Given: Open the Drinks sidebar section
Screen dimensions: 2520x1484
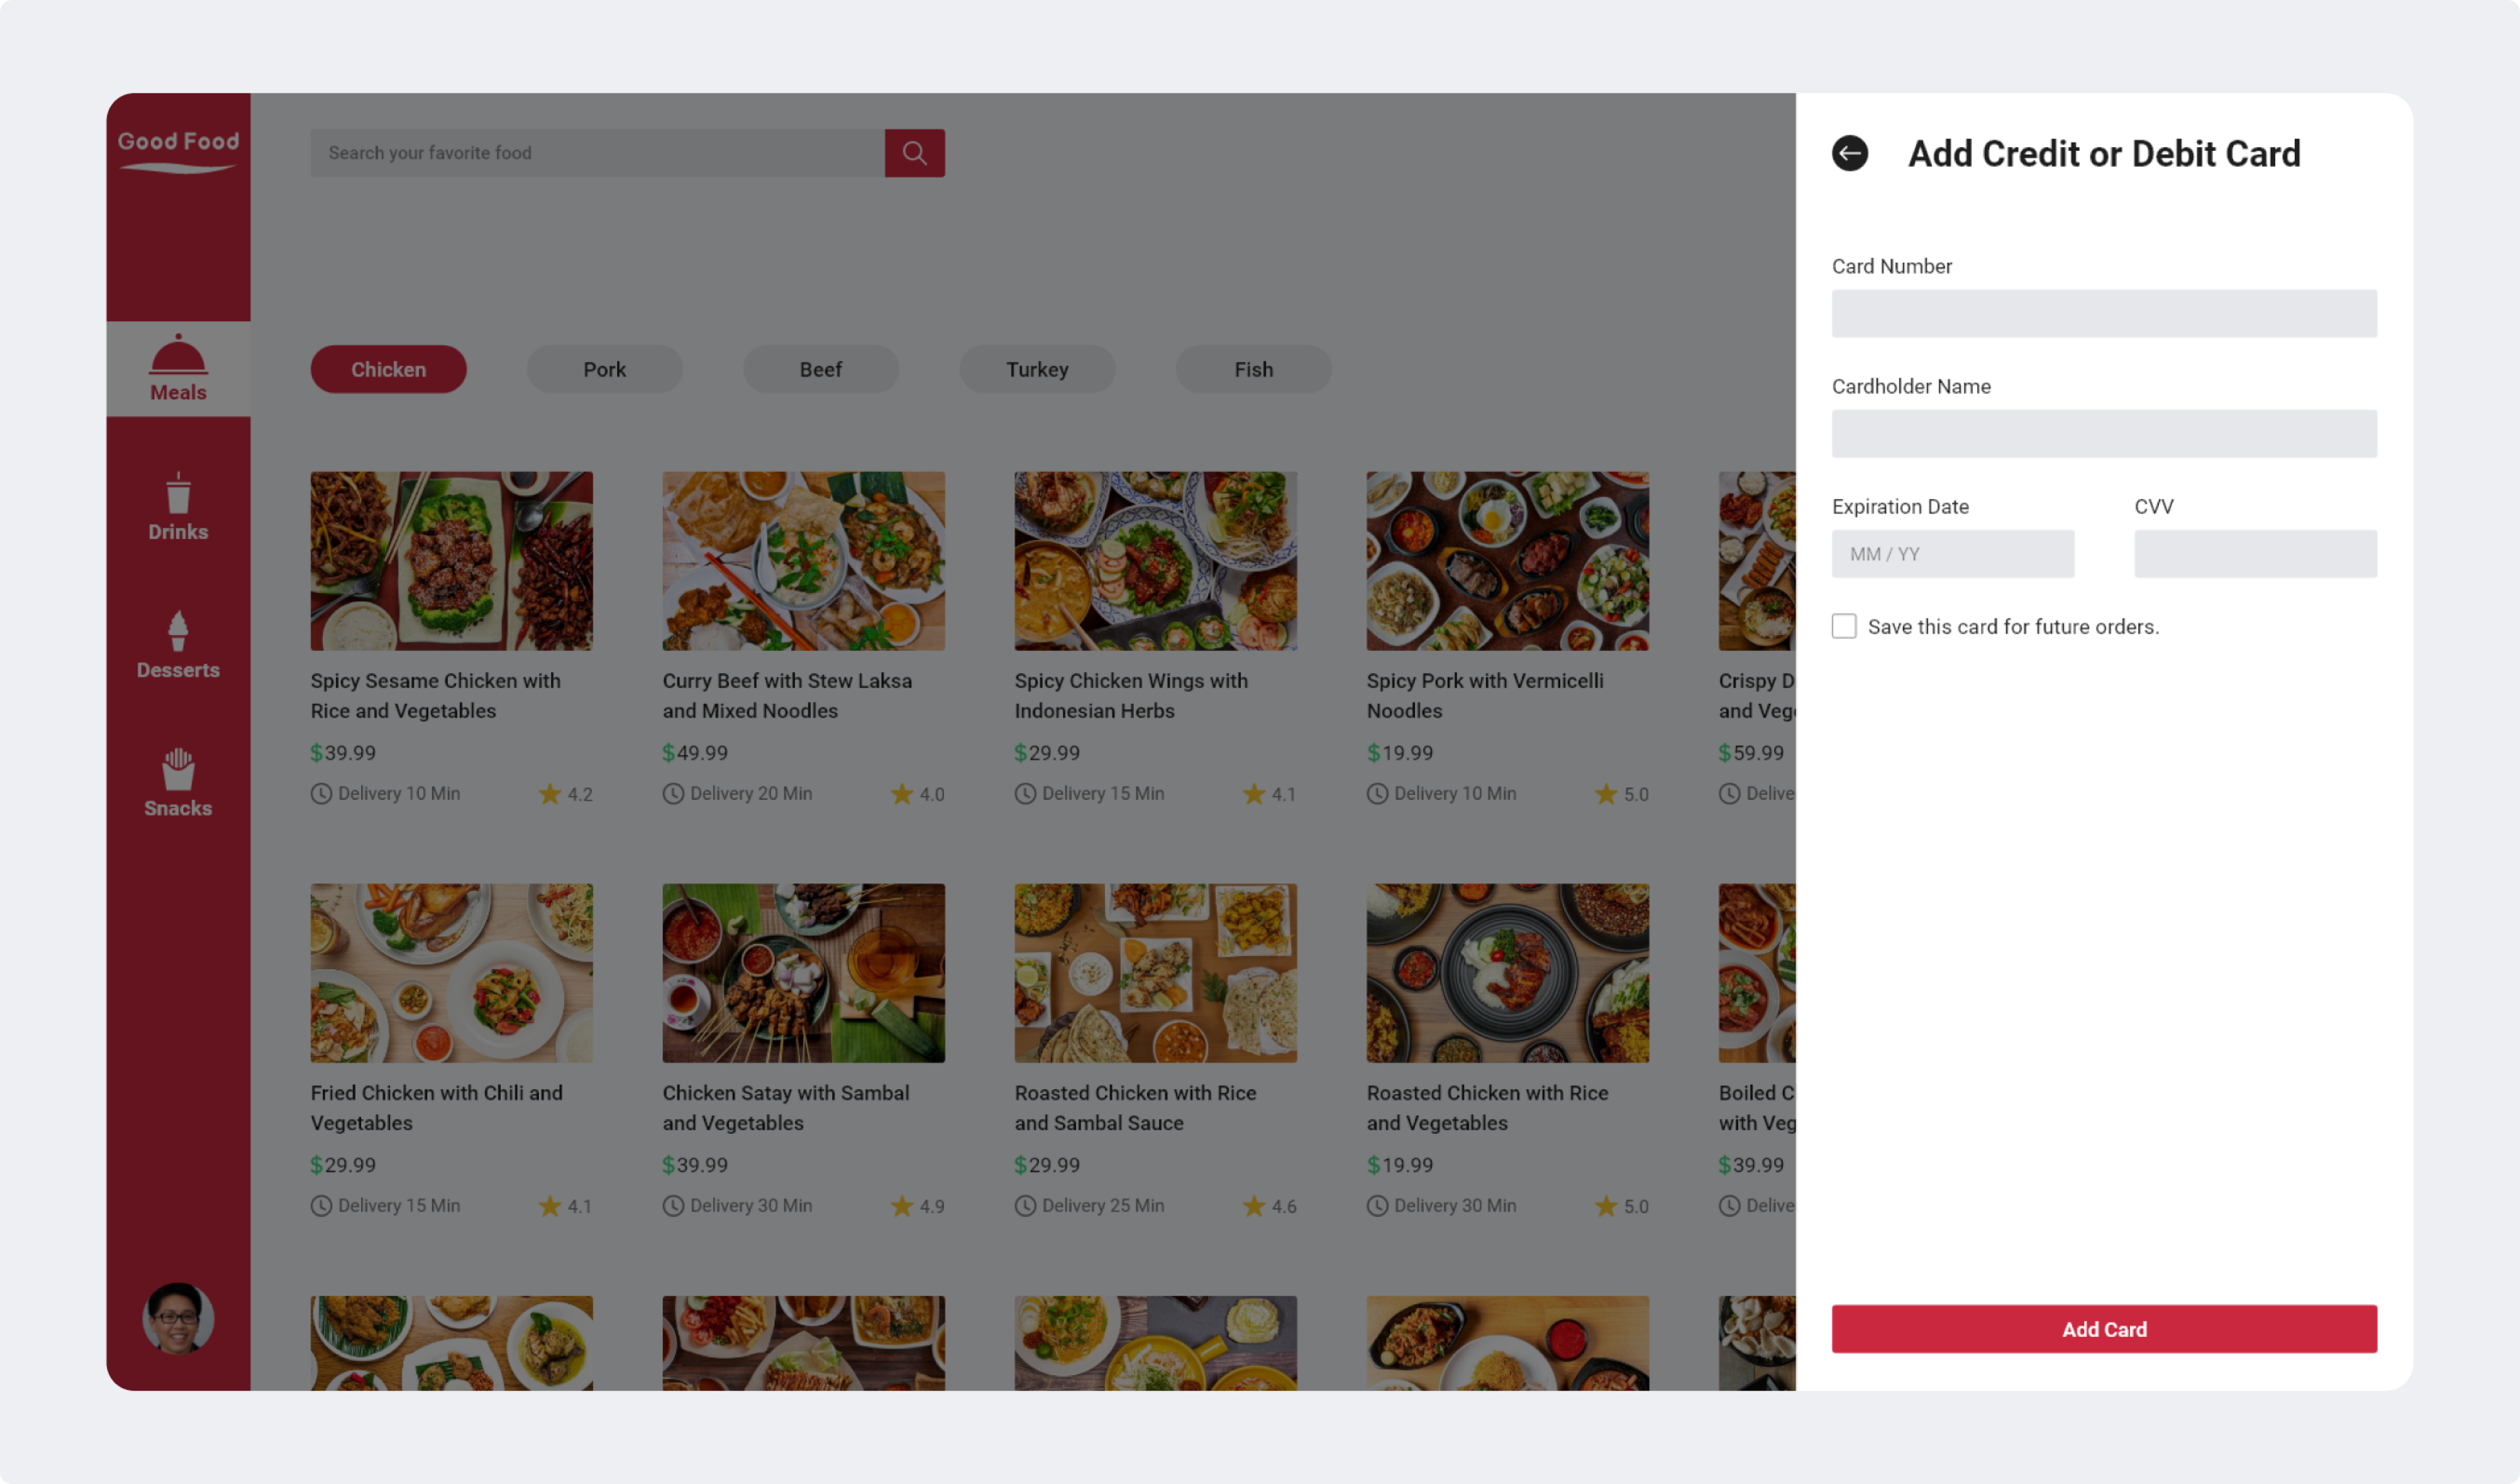Looking at the screenshot, I should coord(178,508).
